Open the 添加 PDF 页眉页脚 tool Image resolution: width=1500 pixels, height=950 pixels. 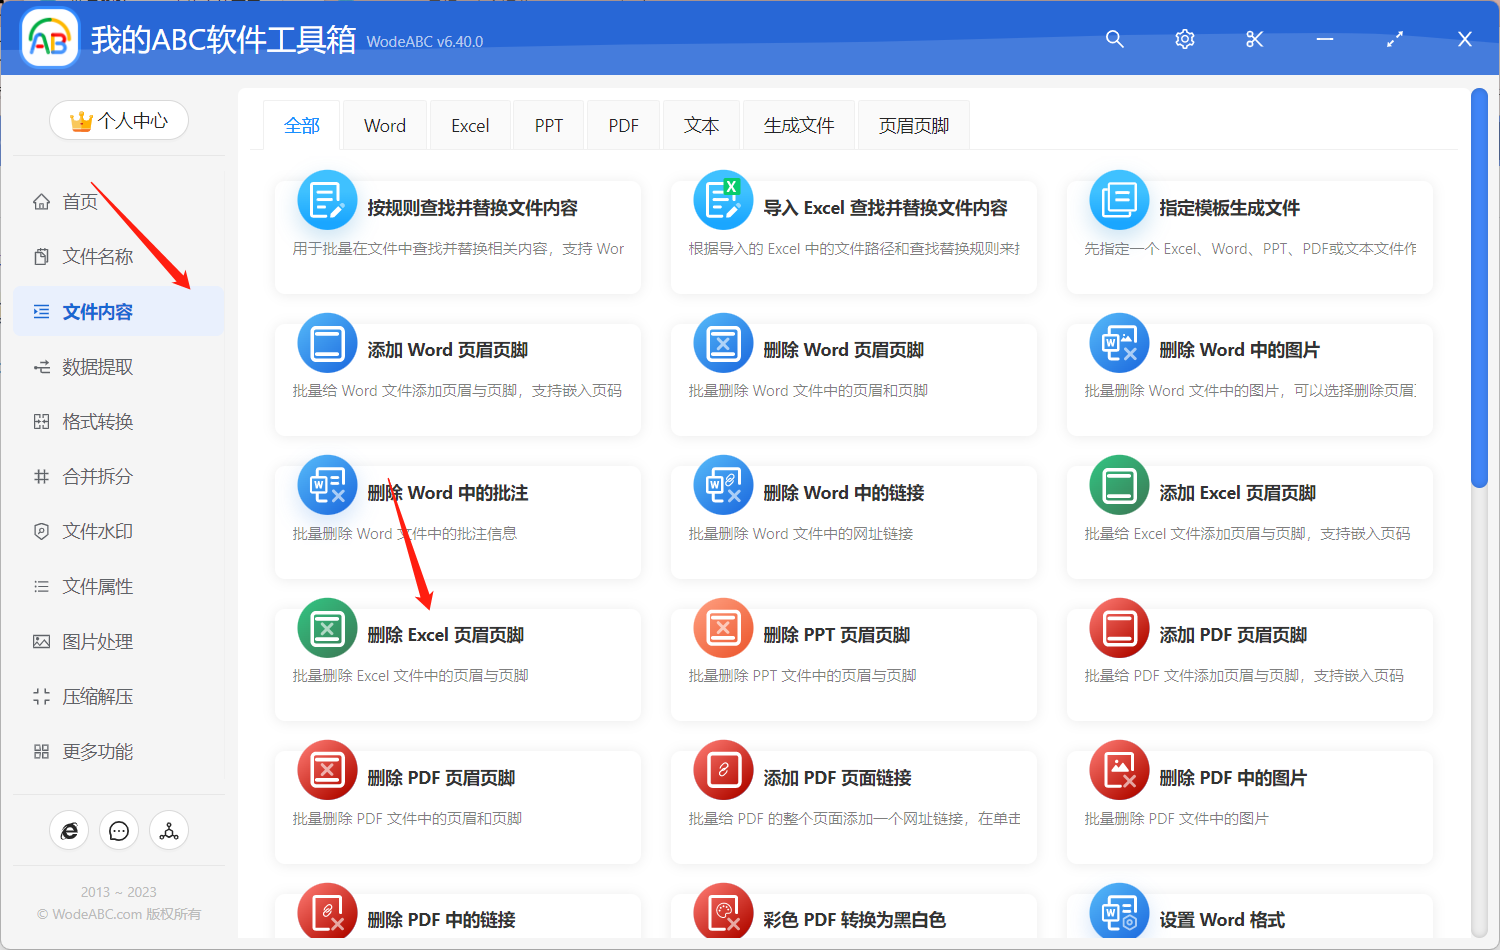[1248, 664]
